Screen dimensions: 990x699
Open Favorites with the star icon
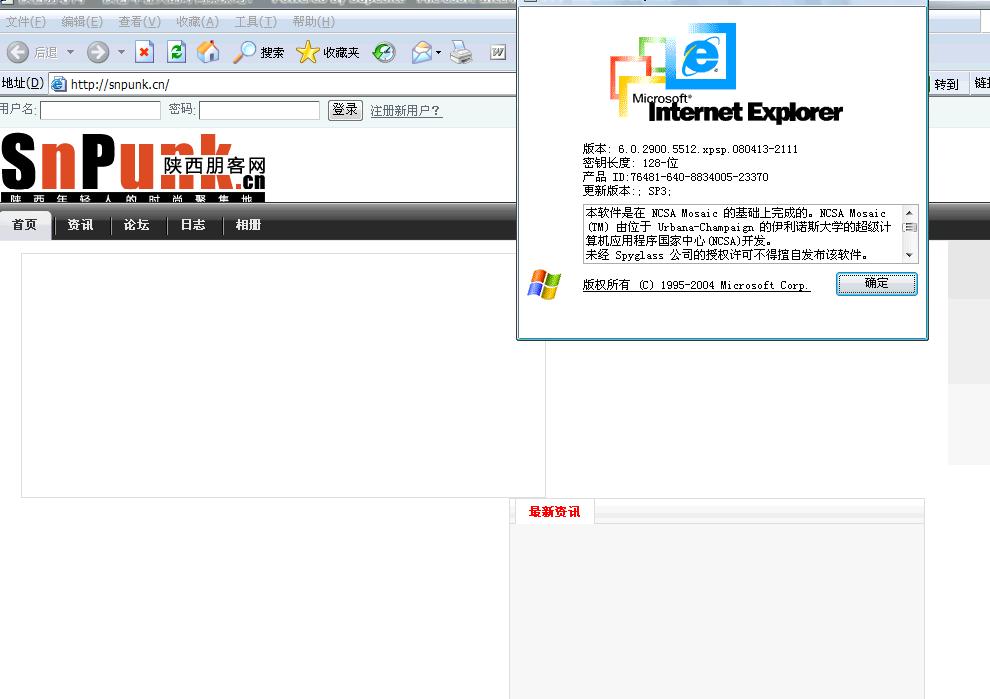[x=307, y=52]
